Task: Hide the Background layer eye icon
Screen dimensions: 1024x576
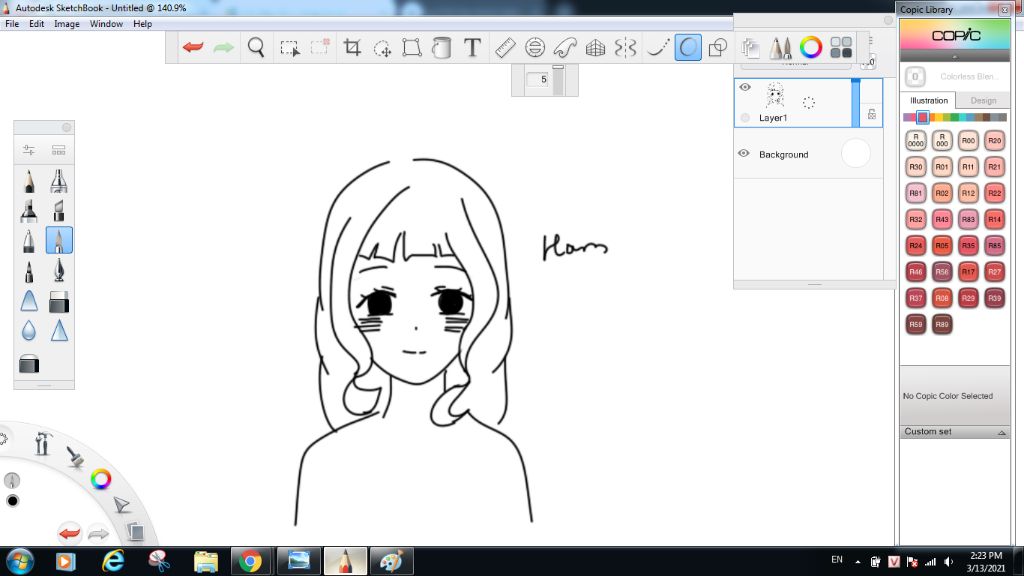Action: (743, 153)
